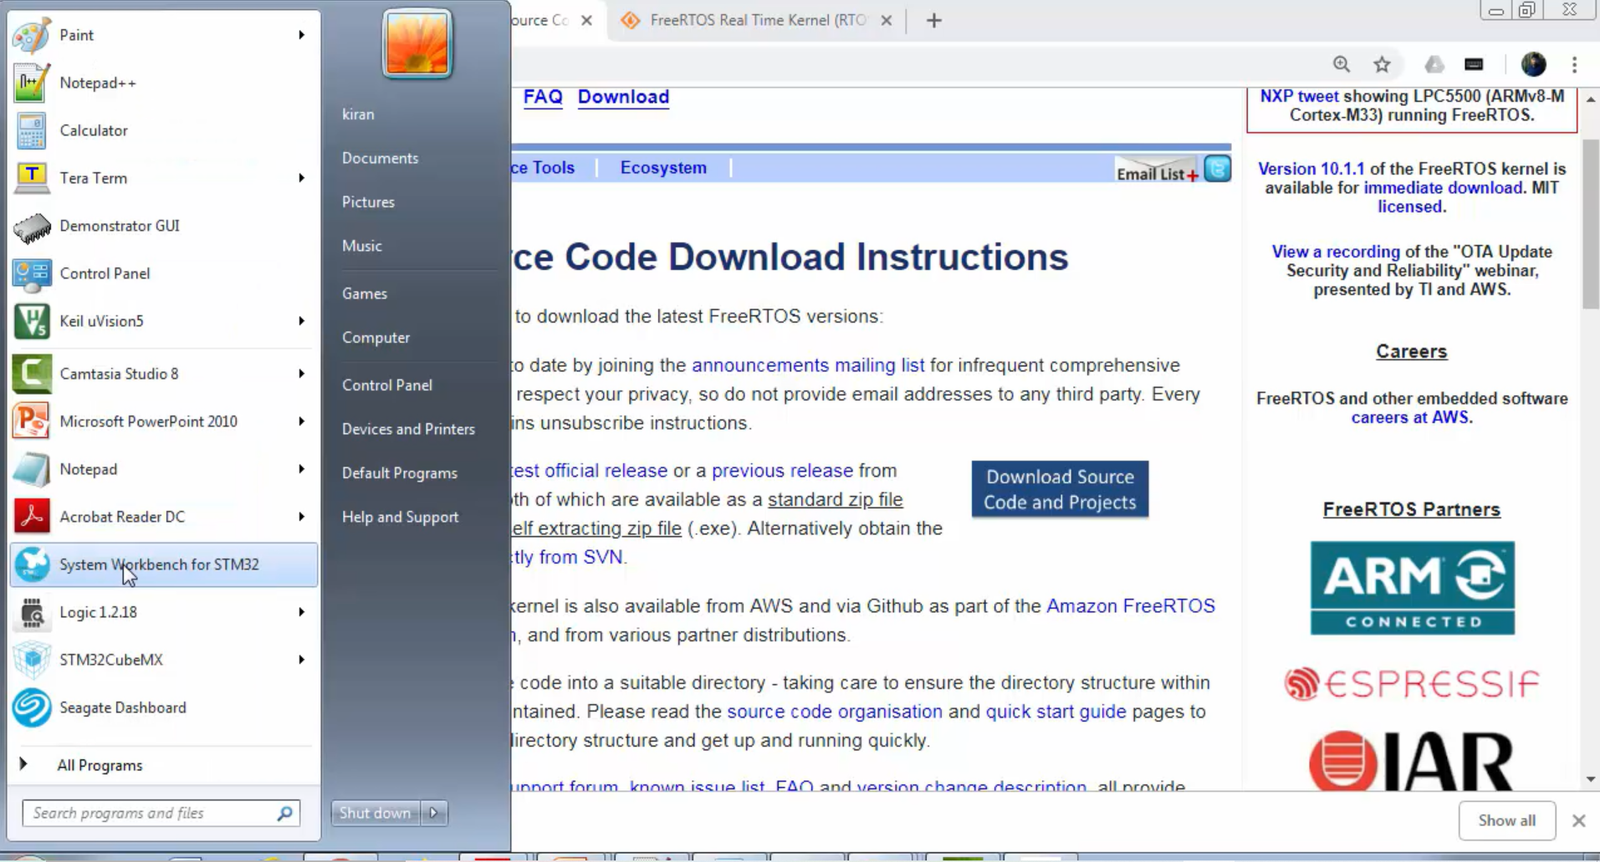The width and height of the screenshot is (1600, 862).
Task: Open the user account picture
Action: point(418,44)
